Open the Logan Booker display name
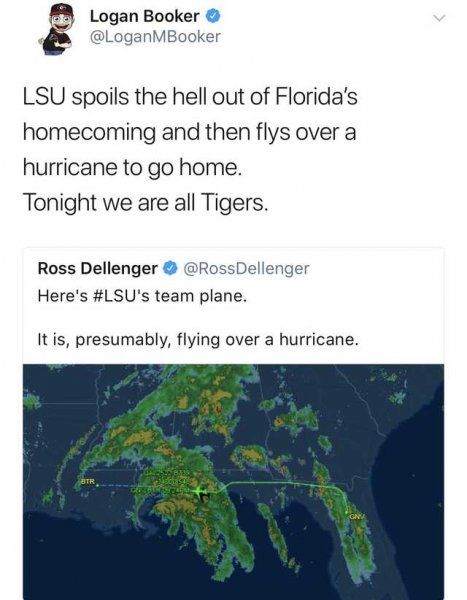The image size is (467, 600). click(144, 16)
